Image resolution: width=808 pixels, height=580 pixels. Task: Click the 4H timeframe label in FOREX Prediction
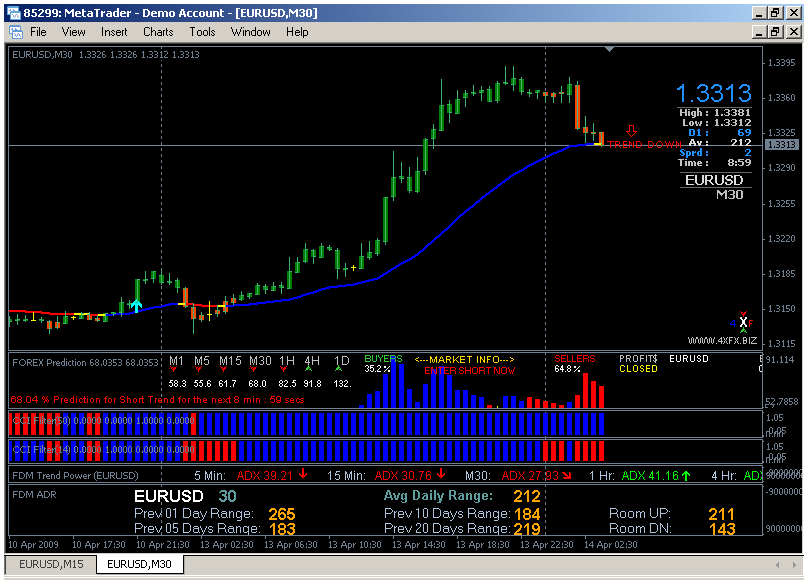(312, 361)
